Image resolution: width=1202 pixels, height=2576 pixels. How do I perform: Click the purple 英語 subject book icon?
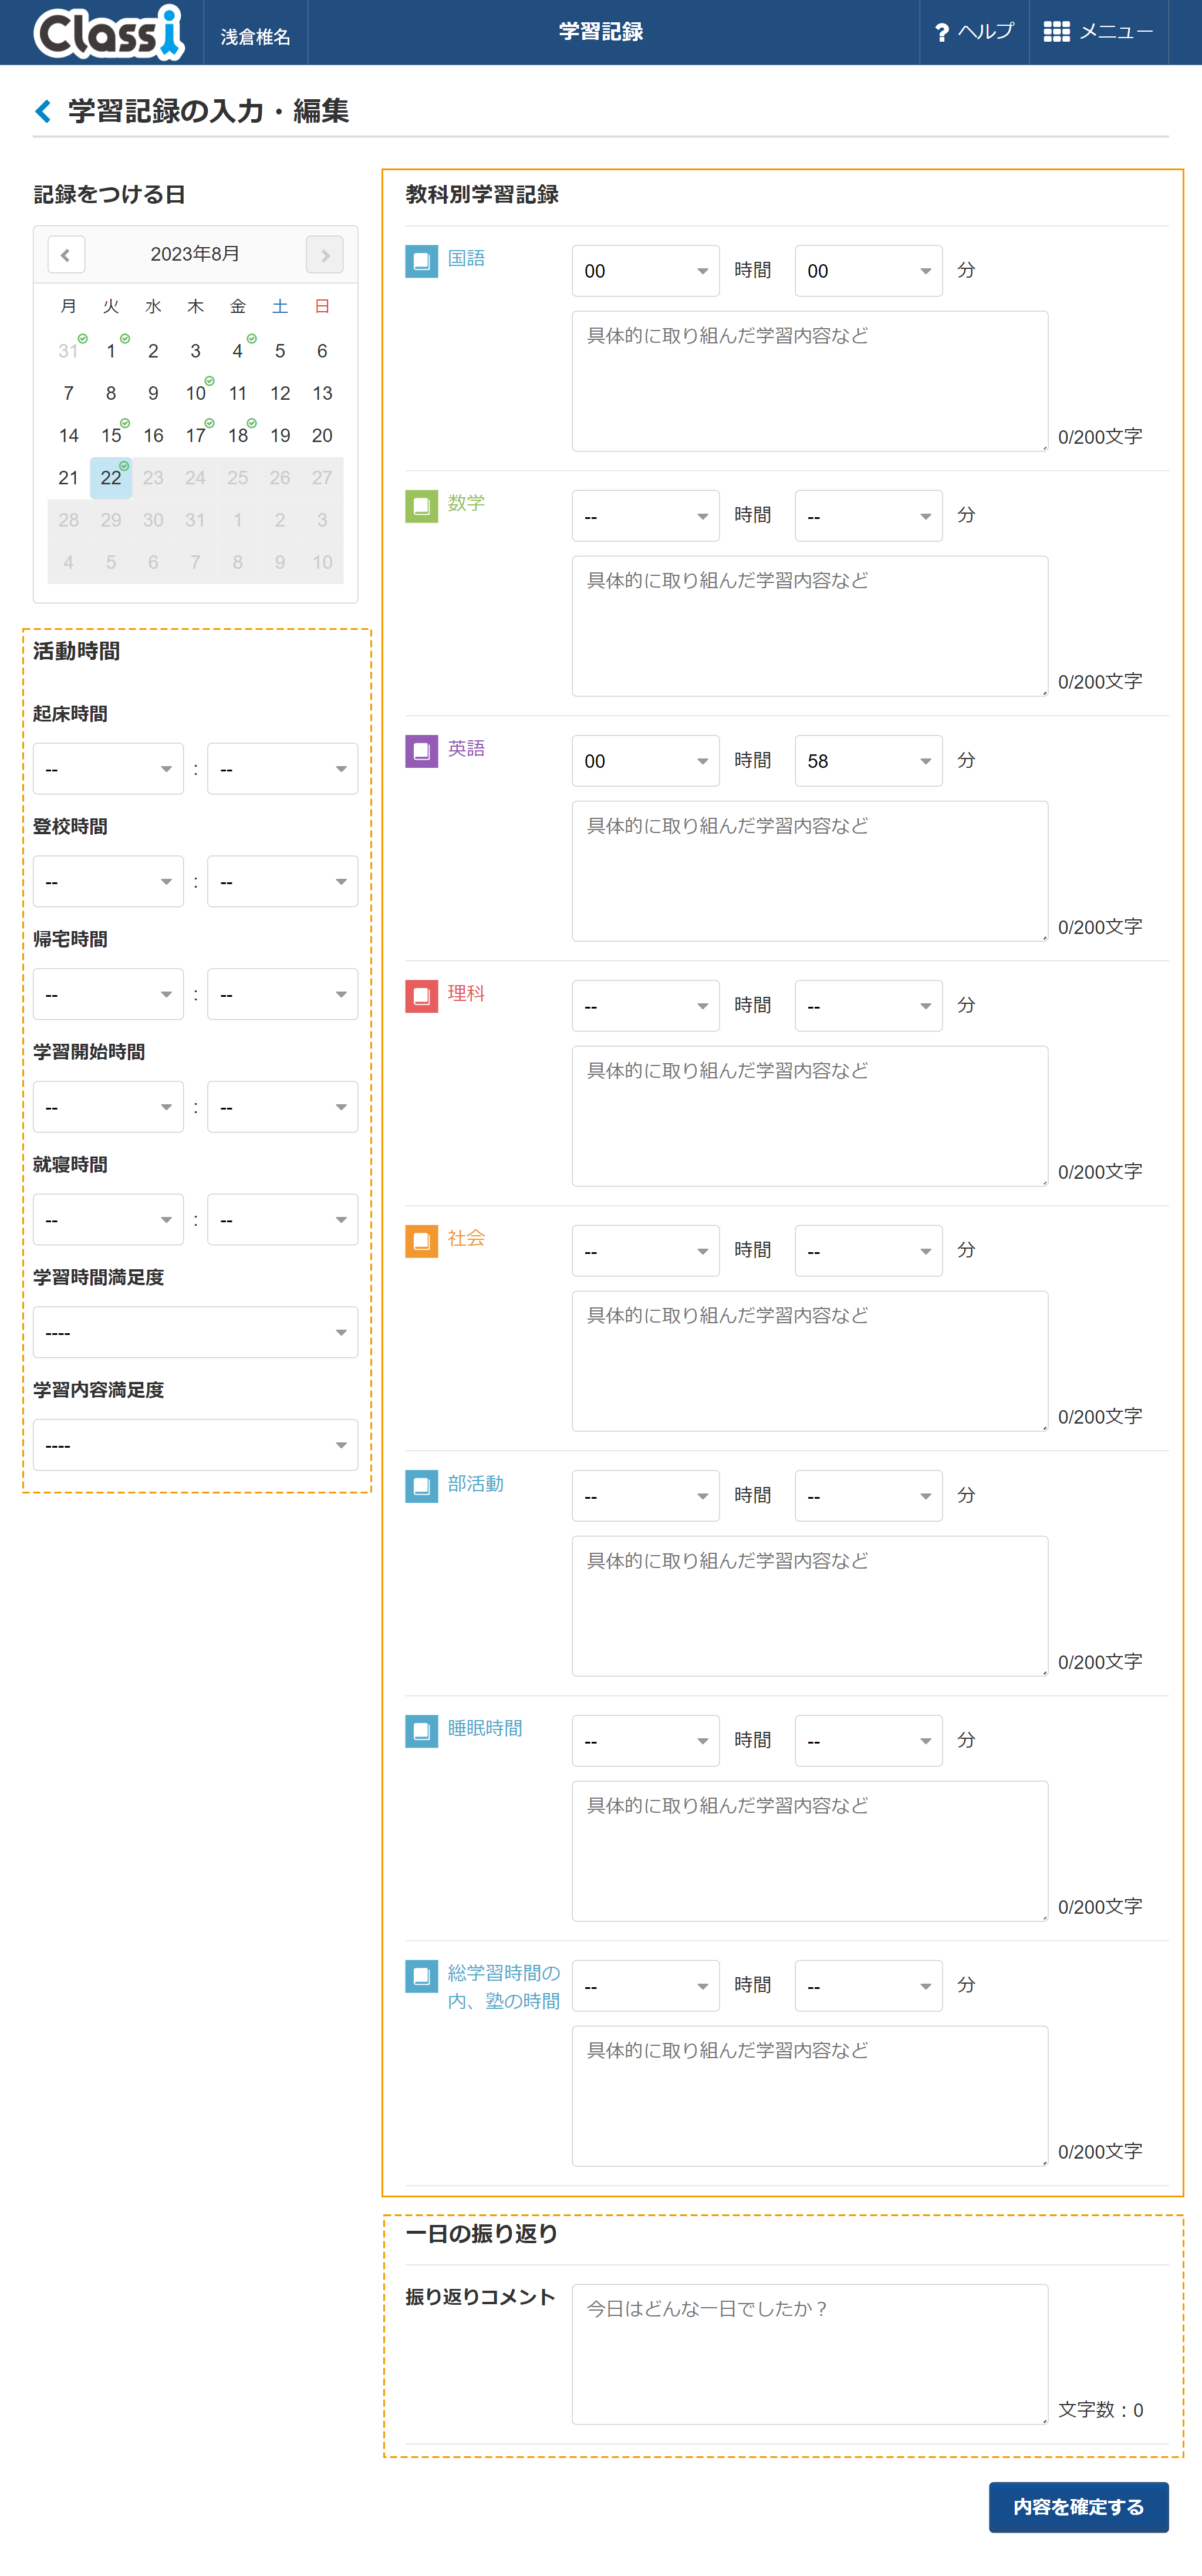[x=421, y=751]
